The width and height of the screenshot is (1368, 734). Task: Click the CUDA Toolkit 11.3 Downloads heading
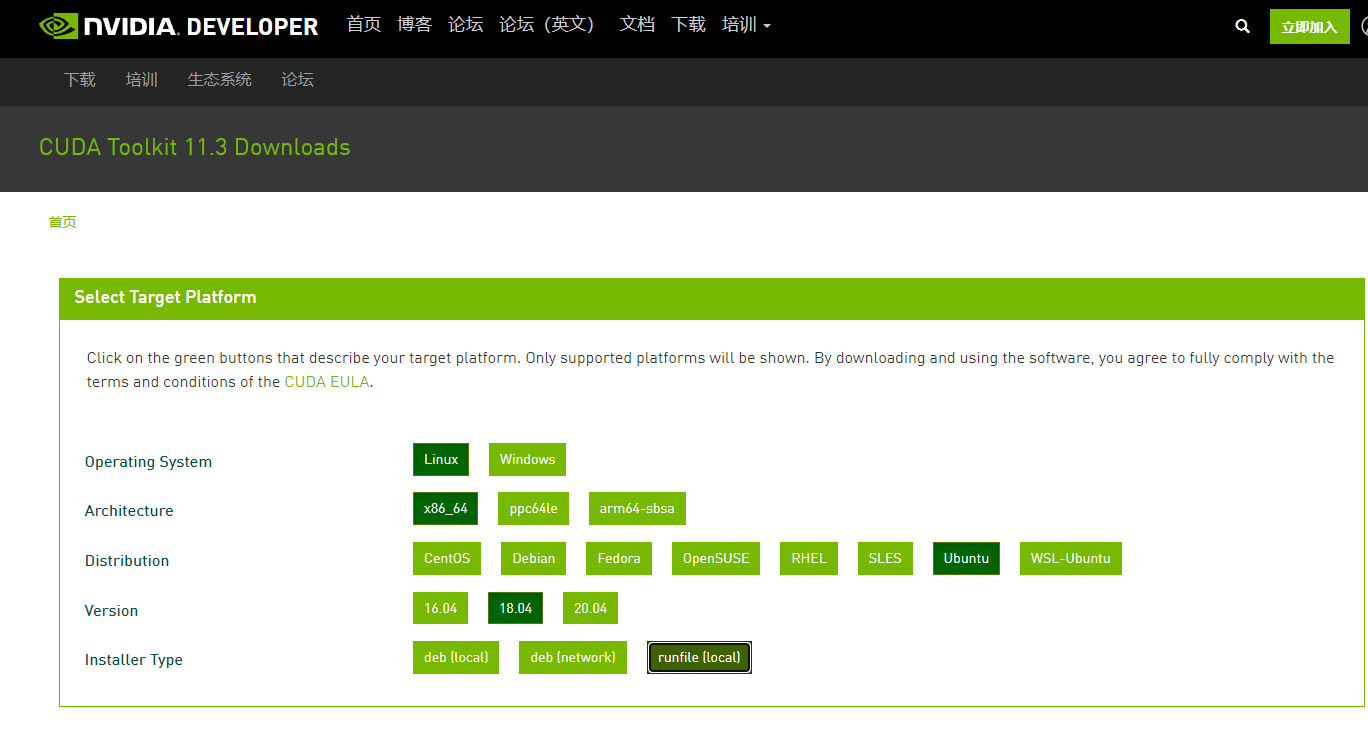[195, 147]
